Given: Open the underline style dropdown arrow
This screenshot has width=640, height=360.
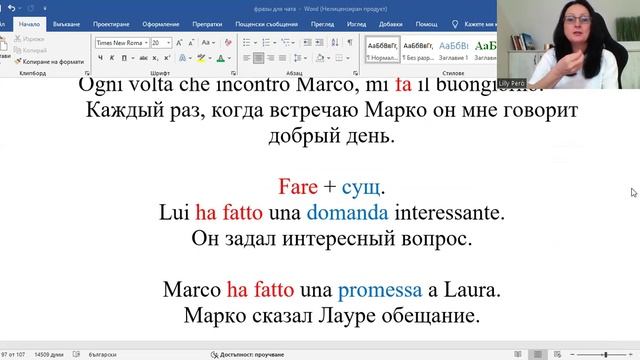Looking at the screenshot, I should coord(133,58).
